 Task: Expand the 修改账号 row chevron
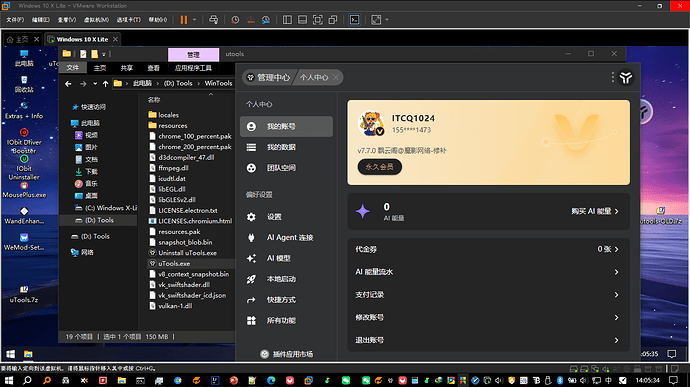(x=617, y=317)
